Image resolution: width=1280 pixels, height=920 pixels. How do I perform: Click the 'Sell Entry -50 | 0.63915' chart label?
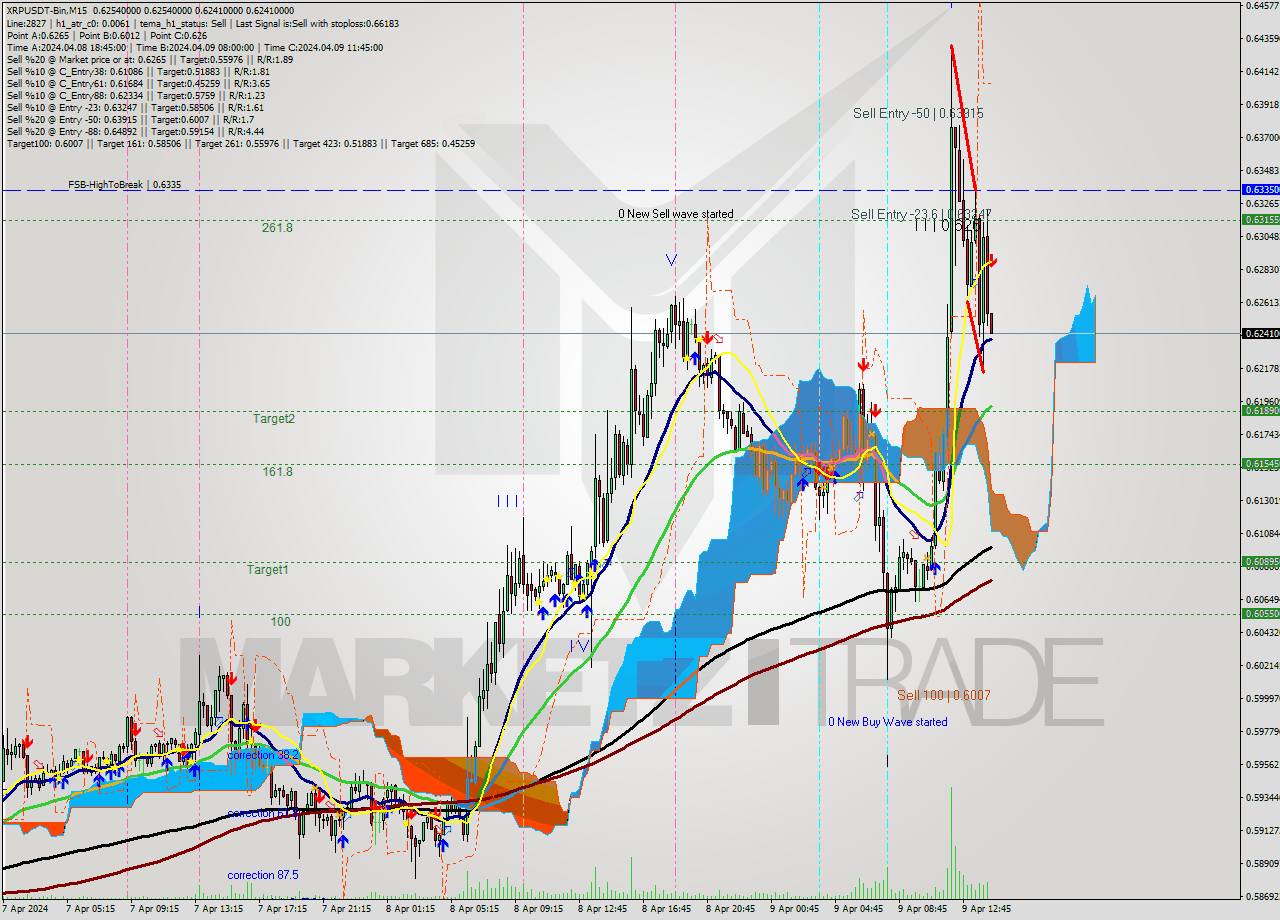point(918,114)
